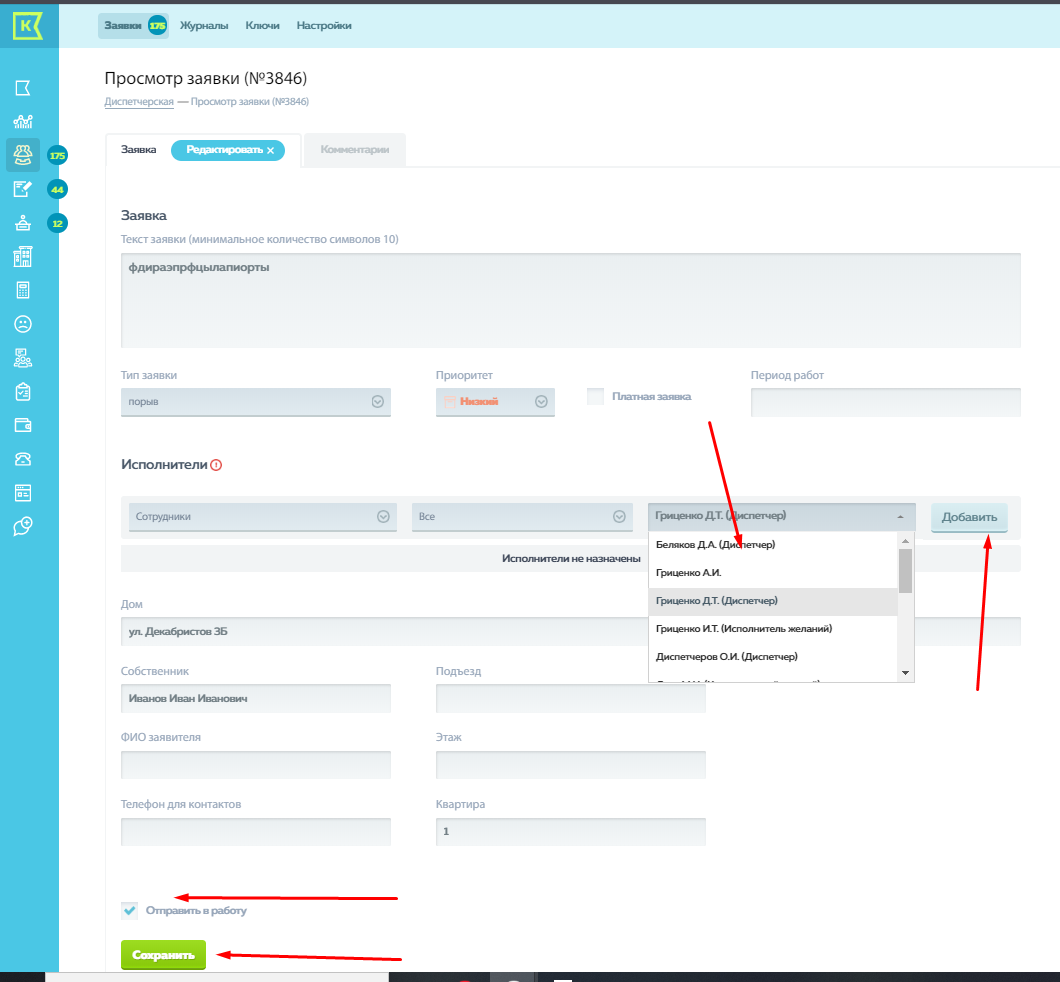
Task: Choose highlighted Гриценко Д.Т. (Диспетчер) in list
Action: [x=773, y=601]
